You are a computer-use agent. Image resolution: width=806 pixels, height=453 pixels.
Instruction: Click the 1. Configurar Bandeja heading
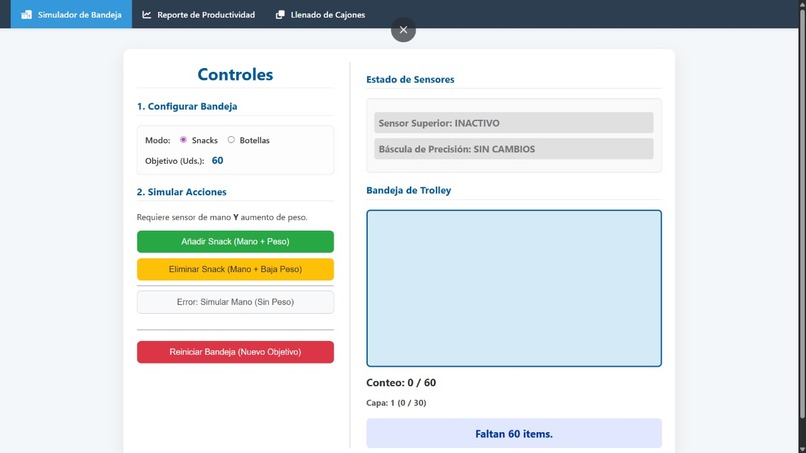point(187,106)
